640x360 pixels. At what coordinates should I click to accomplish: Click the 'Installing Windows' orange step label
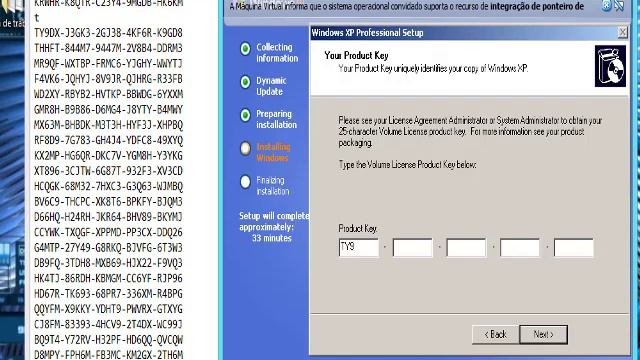click(273, 152)
